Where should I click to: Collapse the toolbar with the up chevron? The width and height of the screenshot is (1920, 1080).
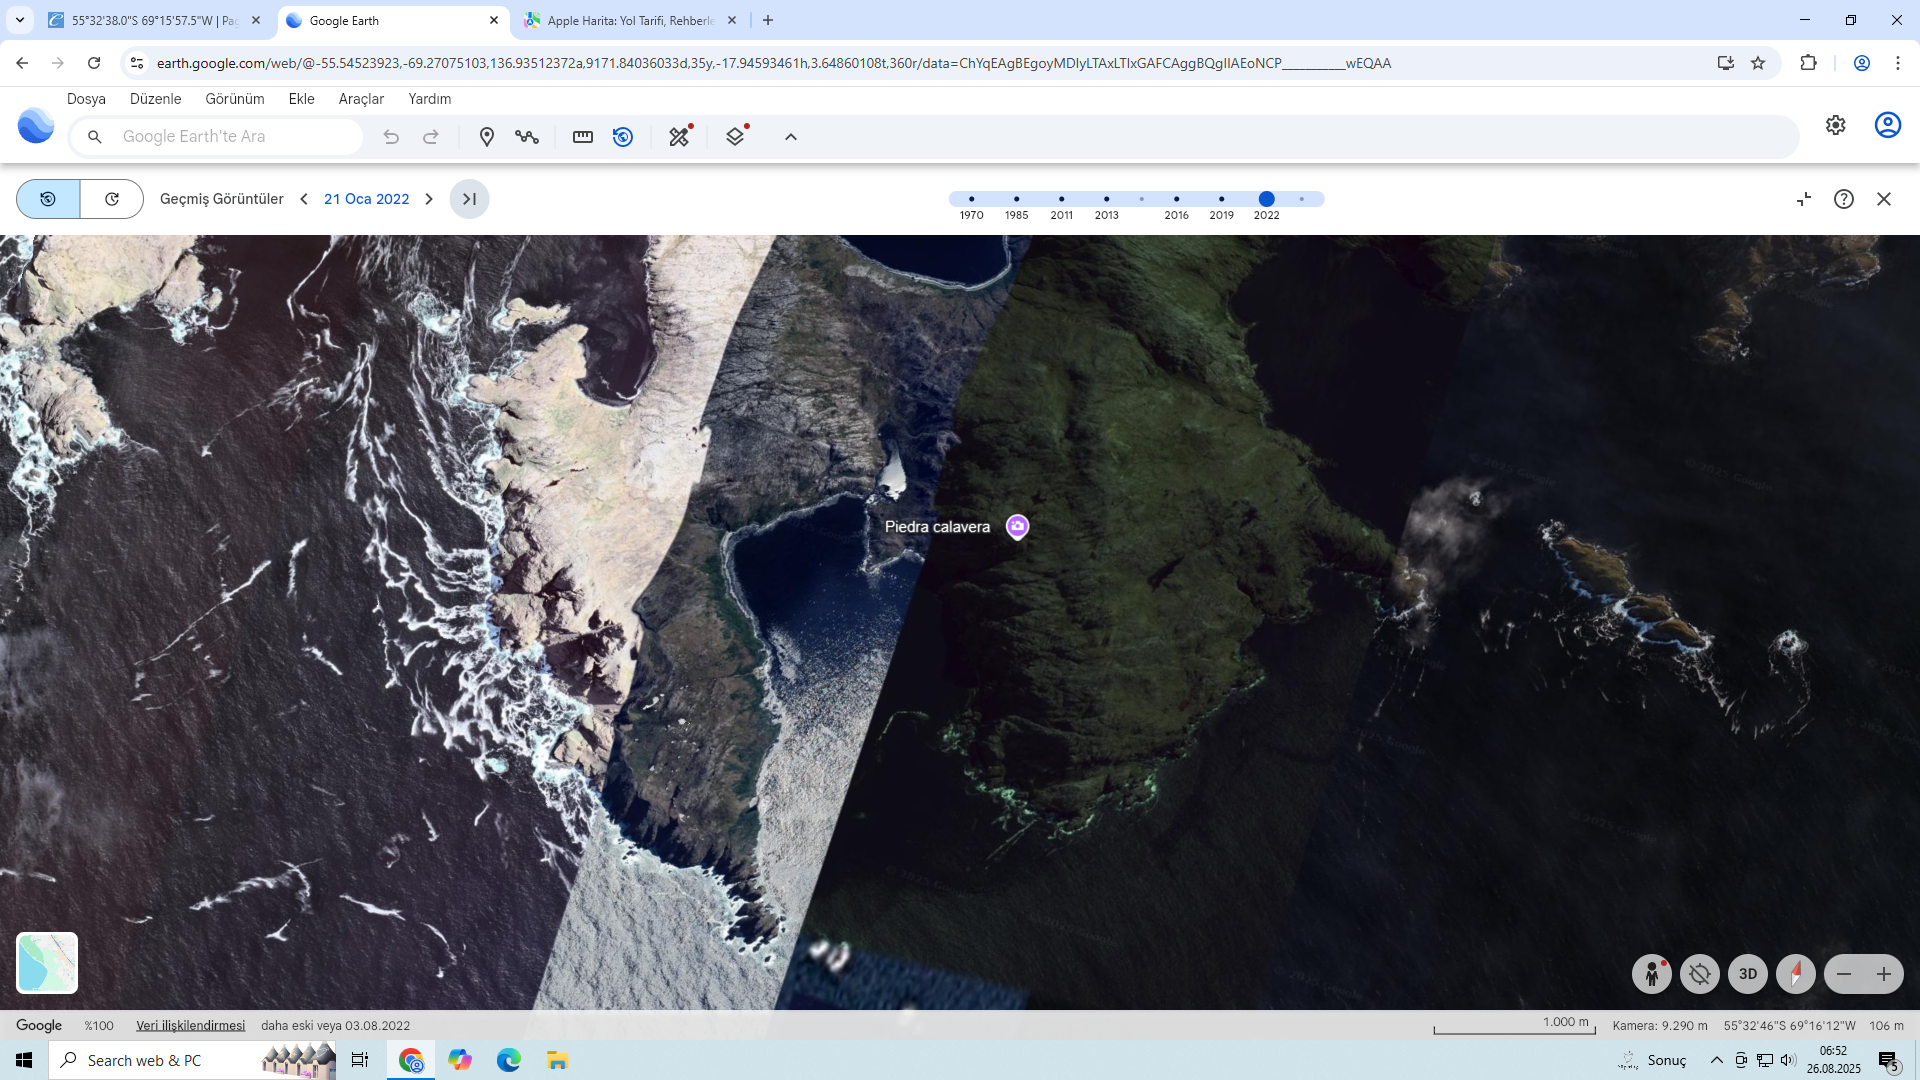coord(790,137)
